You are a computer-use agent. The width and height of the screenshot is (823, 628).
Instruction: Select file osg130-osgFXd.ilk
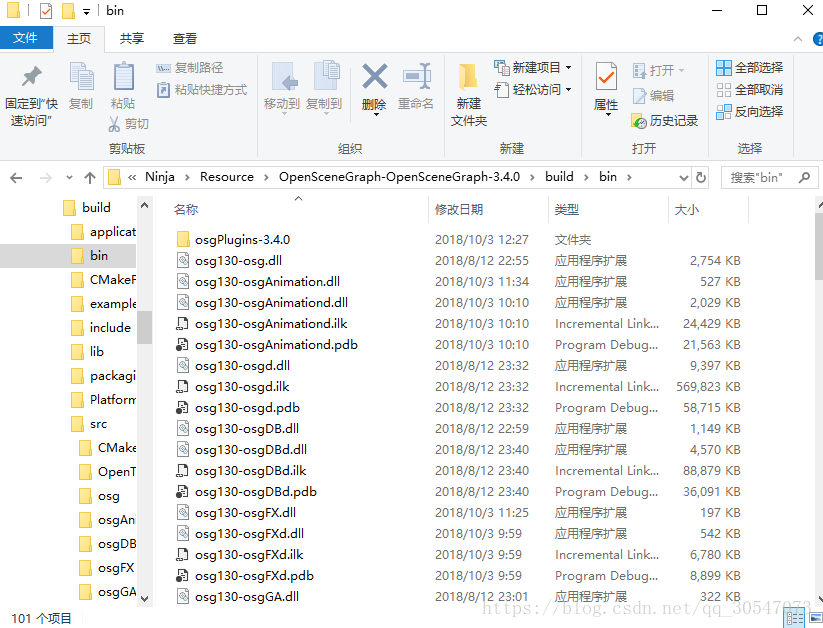249,555
